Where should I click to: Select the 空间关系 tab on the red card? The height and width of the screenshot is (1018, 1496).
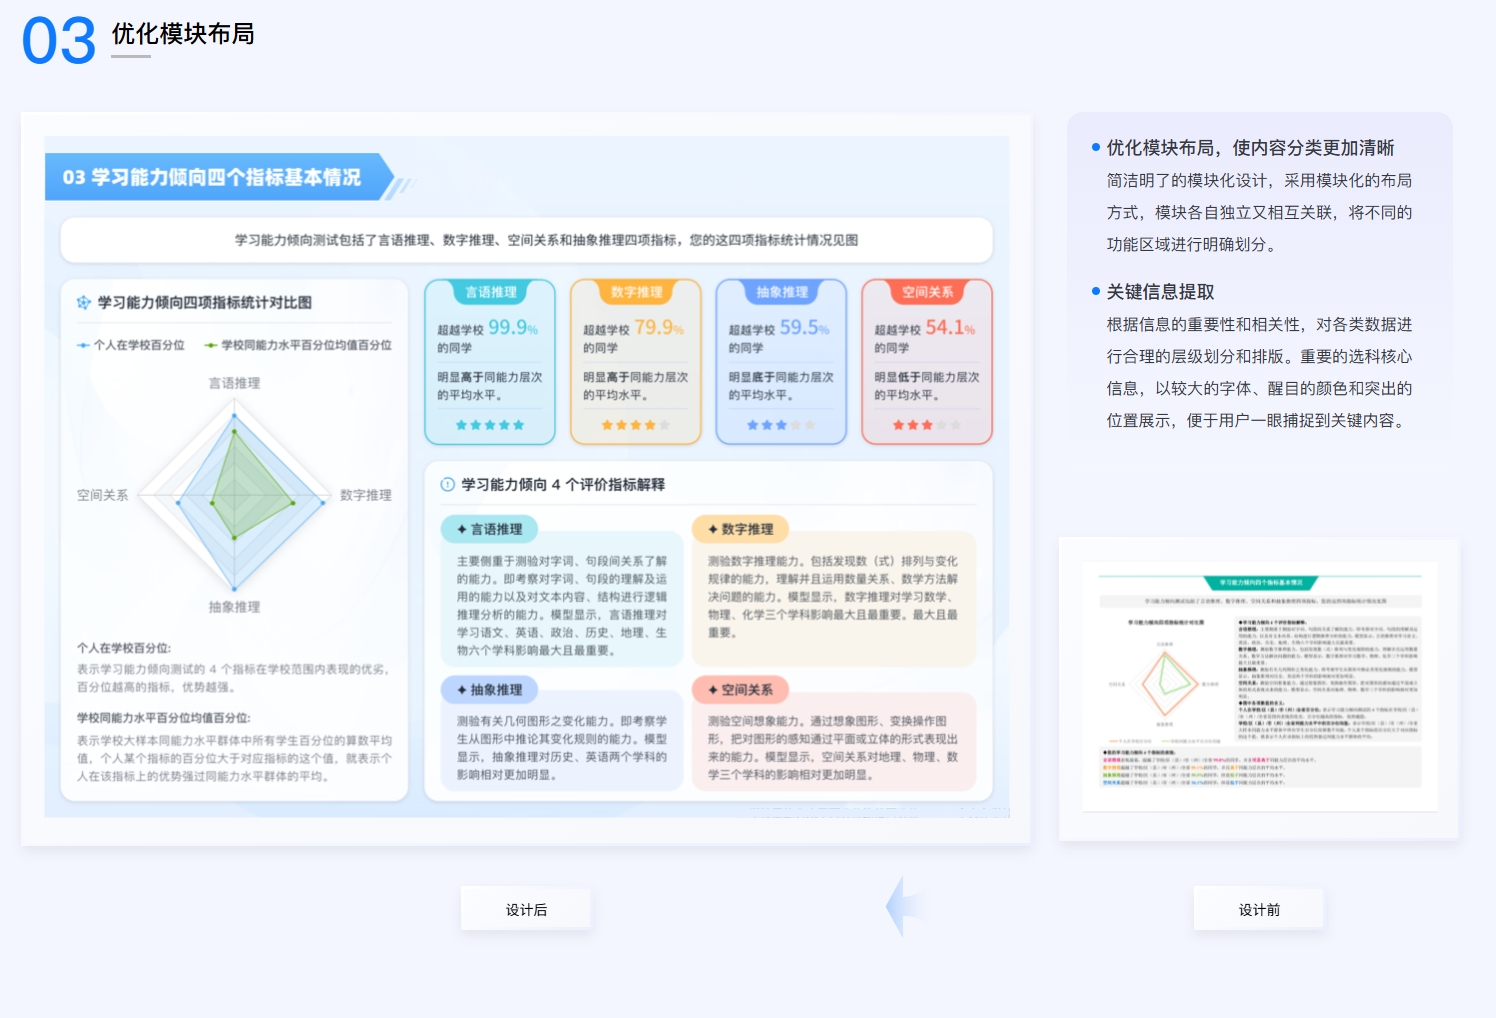click(x=927, y=292)
